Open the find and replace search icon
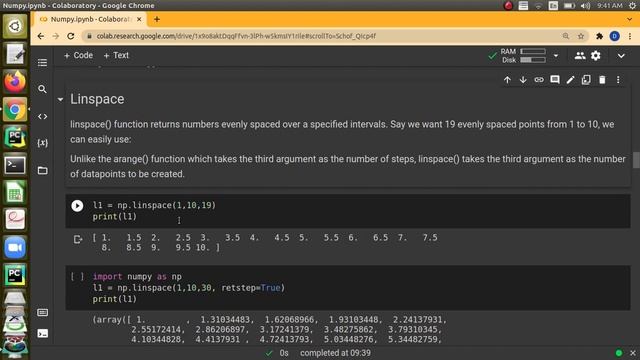 42,89
